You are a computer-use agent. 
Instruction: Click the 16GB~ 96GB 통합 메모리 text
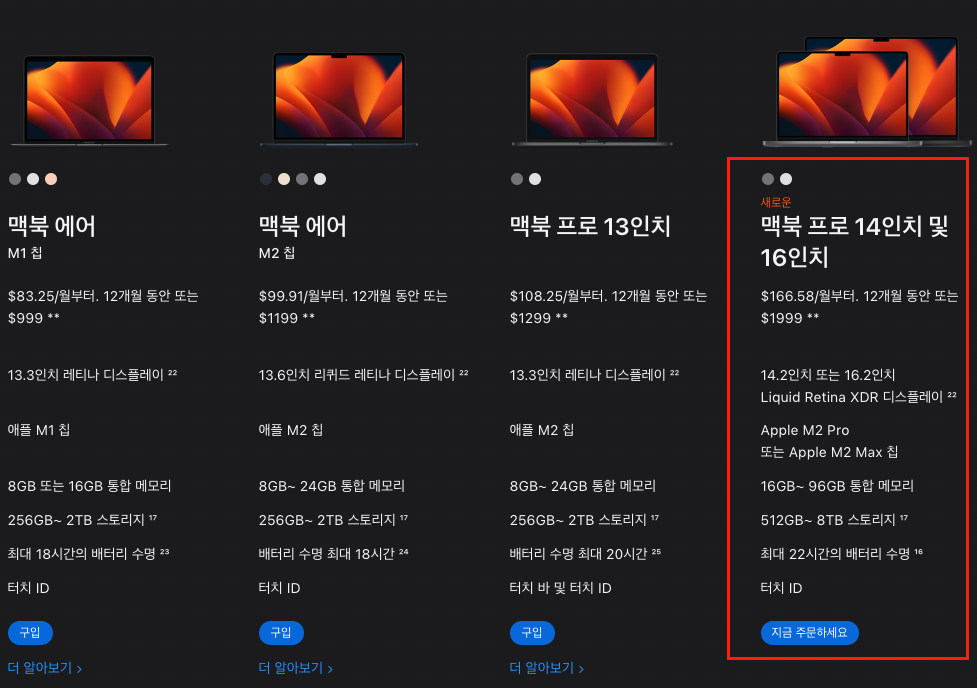[837, 486]
